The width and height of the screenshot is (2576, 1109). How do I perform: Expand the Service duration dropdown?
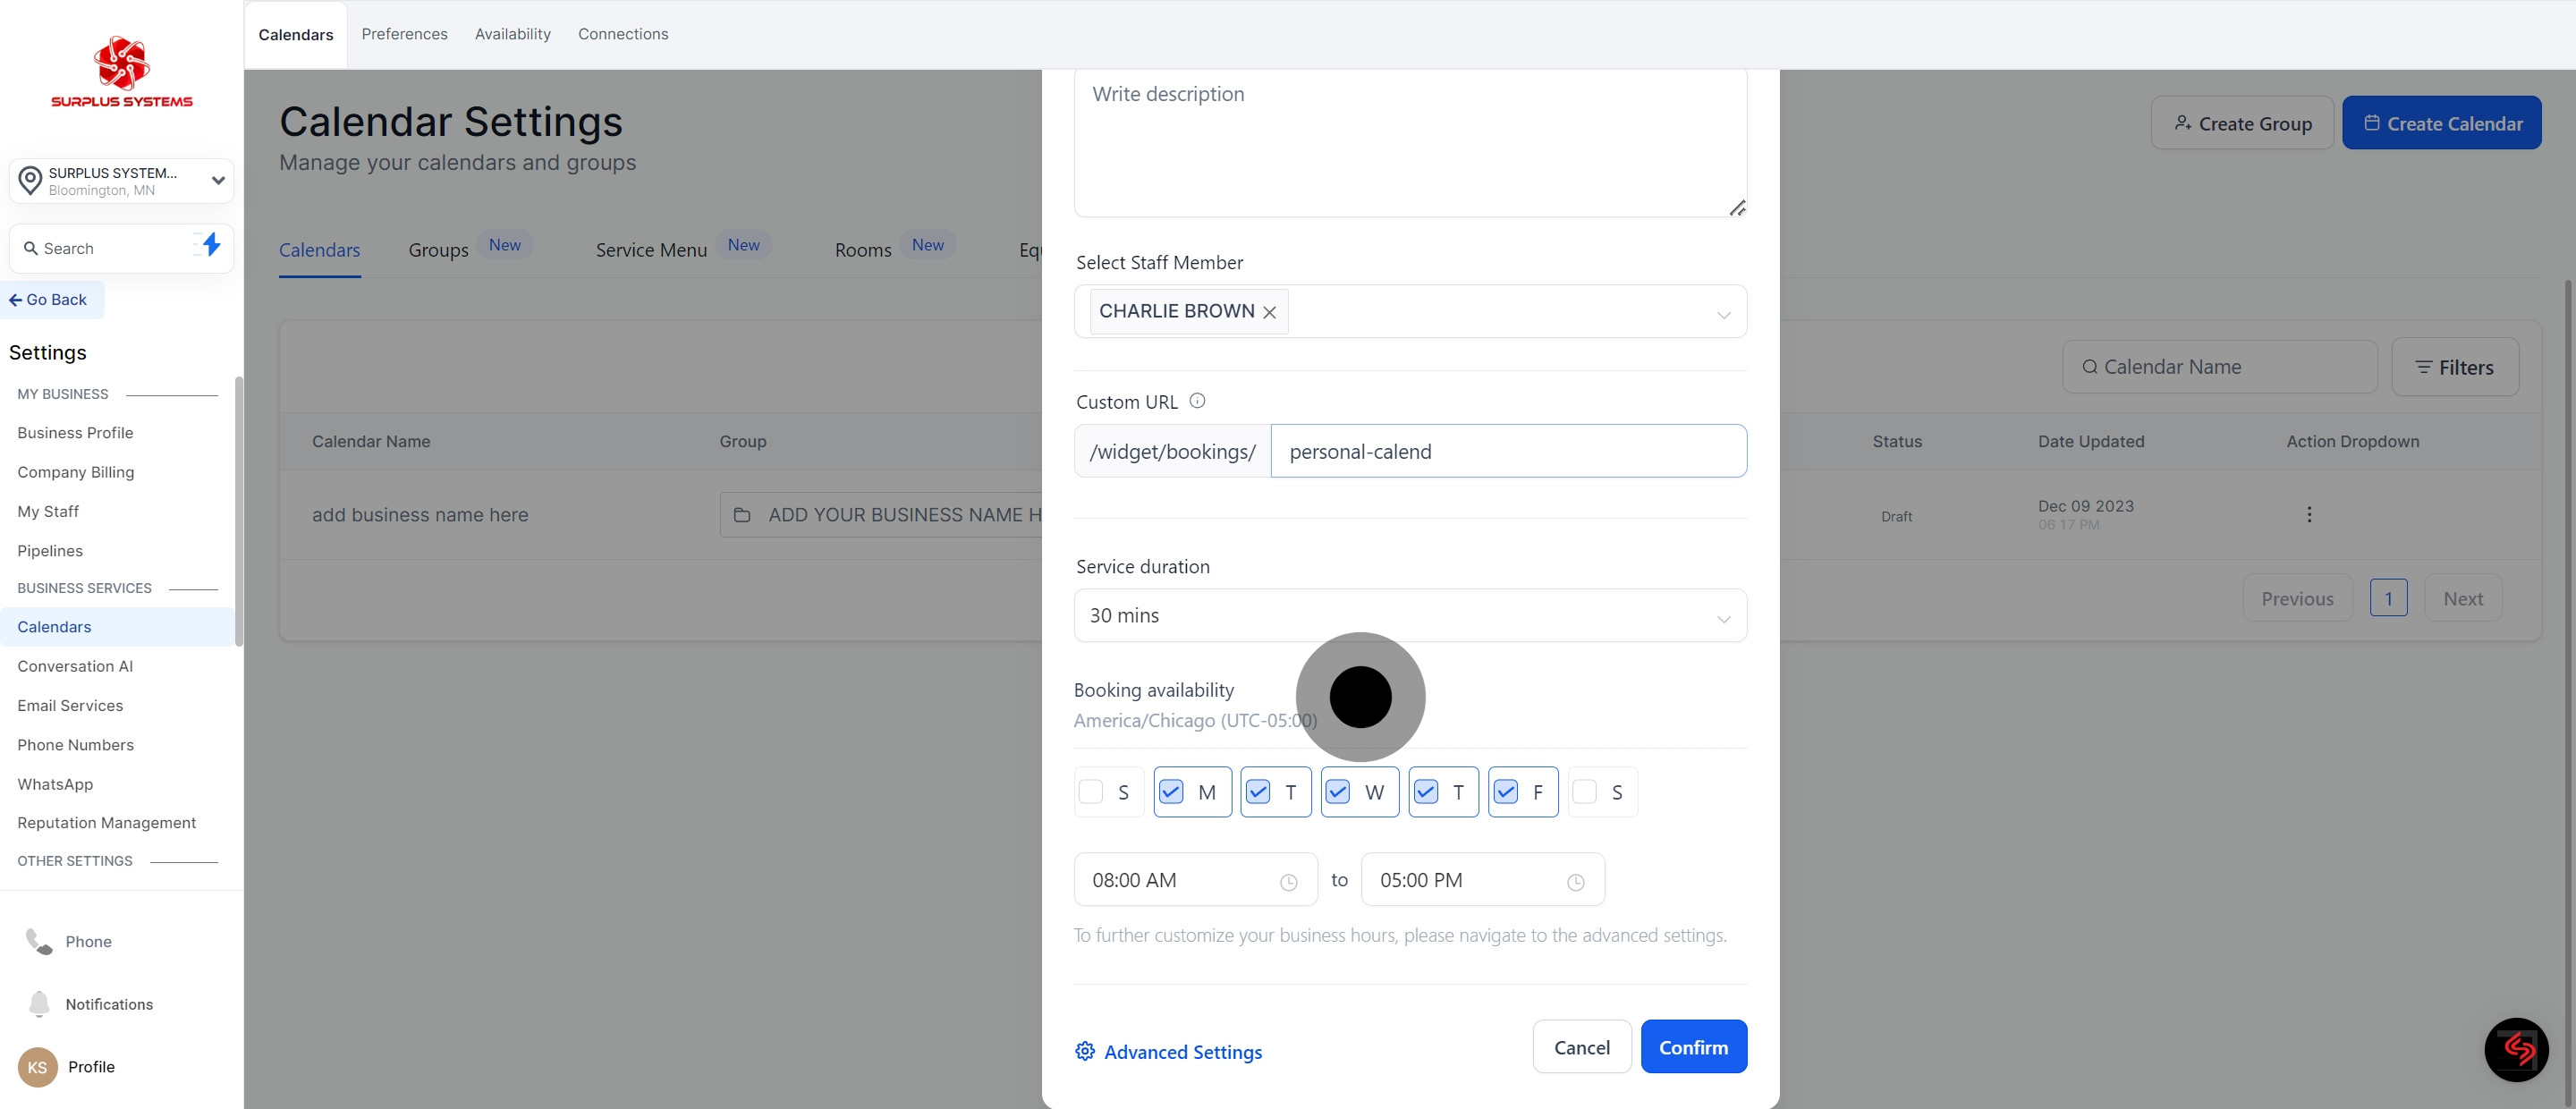(1410, 616)
